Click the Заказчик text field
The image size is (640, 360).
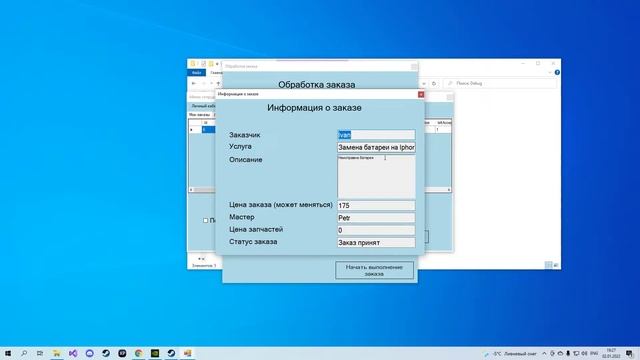[376, 135]
